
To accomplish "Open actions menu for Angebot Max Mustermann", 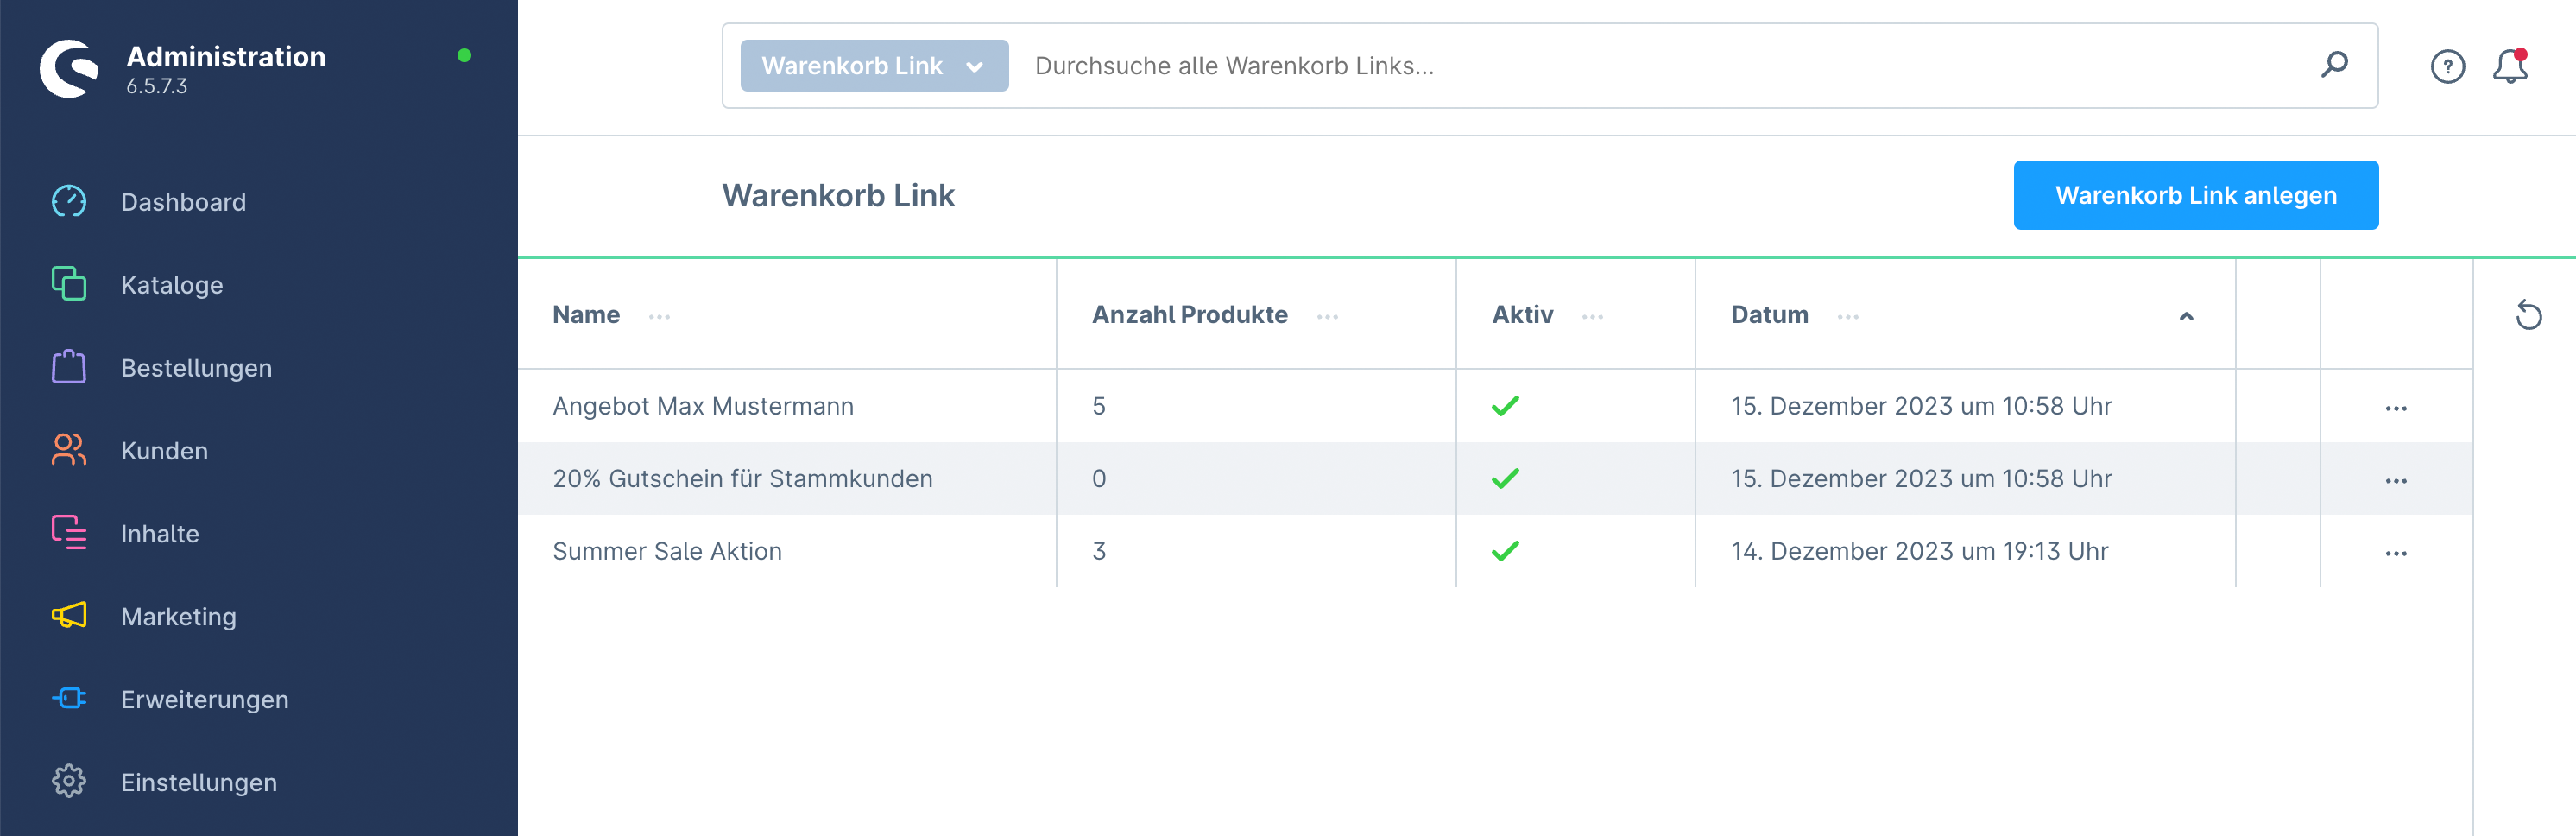I will pos(2396,408).
